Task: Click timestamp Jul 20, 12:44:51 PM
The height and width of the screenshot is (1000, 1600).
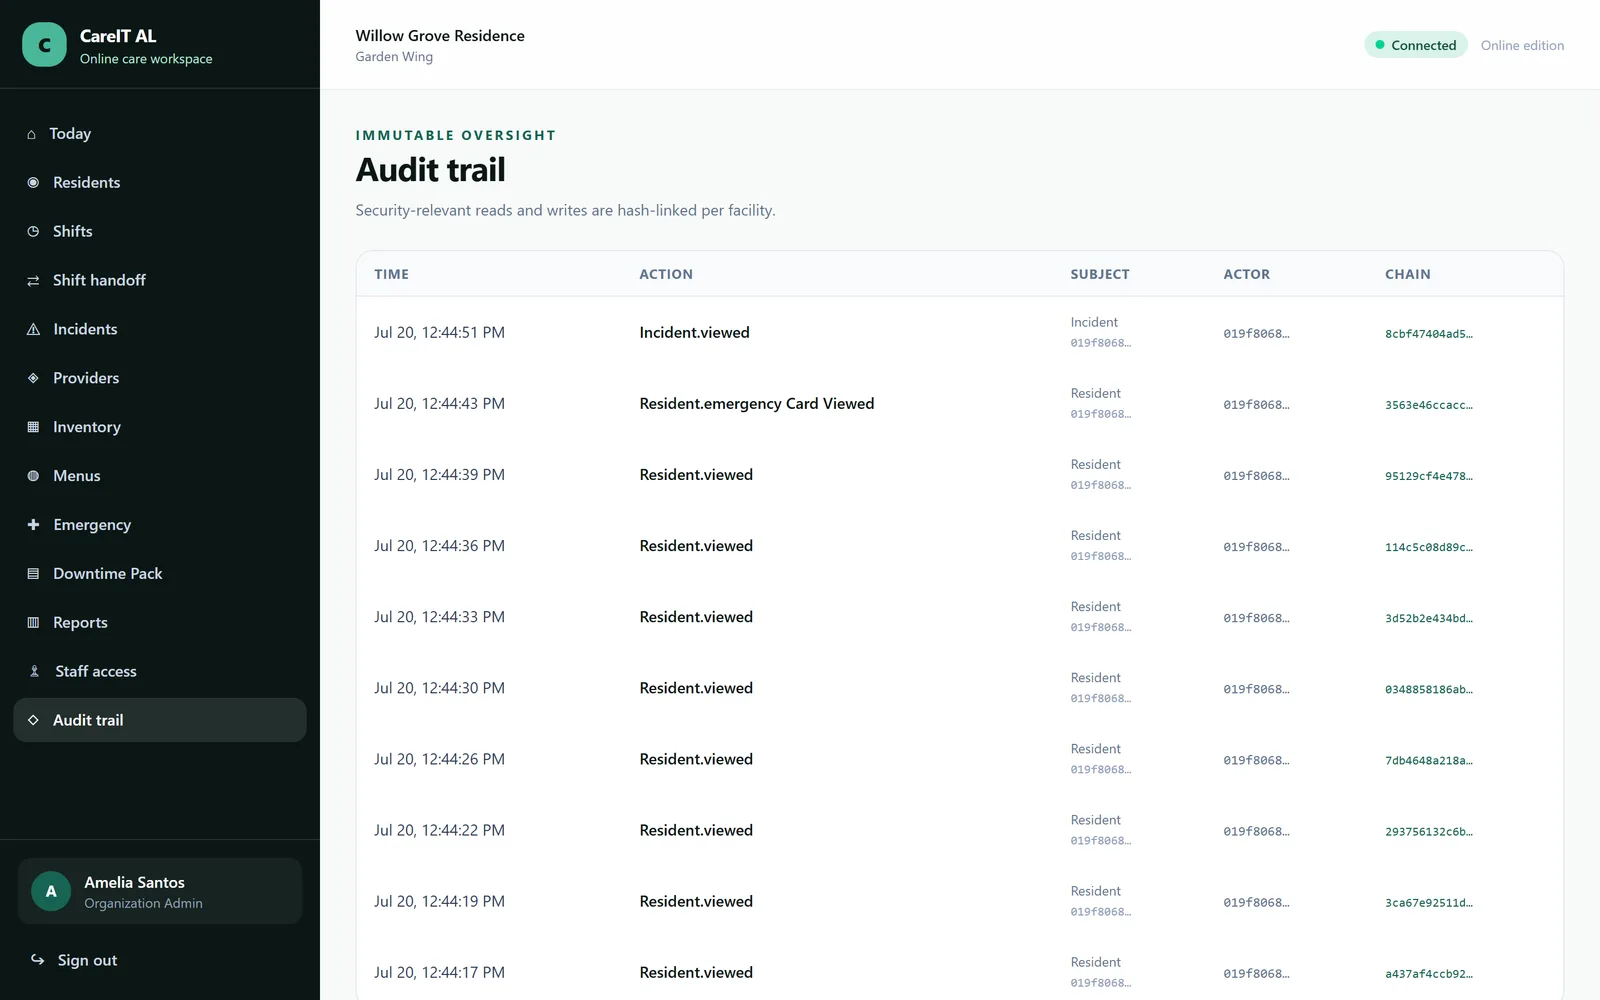Action: point(440,333)
